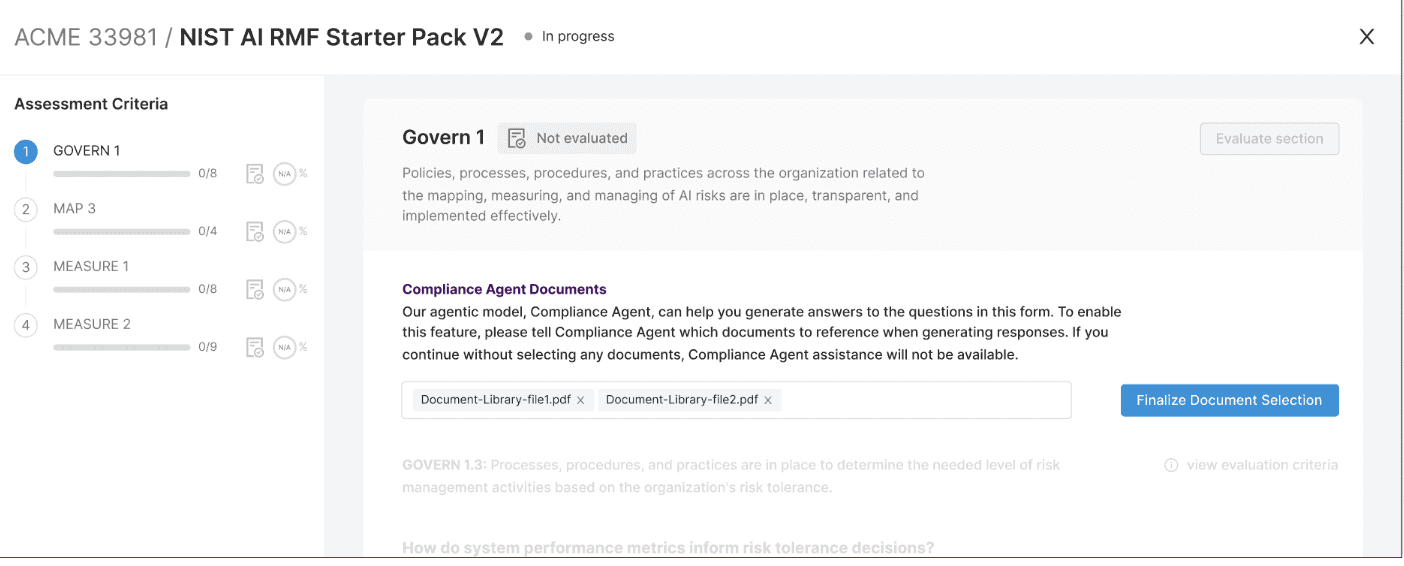The image size is (1404, 566).
Task: Click Finalize Document Selection button
Action: pos(1229,400)
